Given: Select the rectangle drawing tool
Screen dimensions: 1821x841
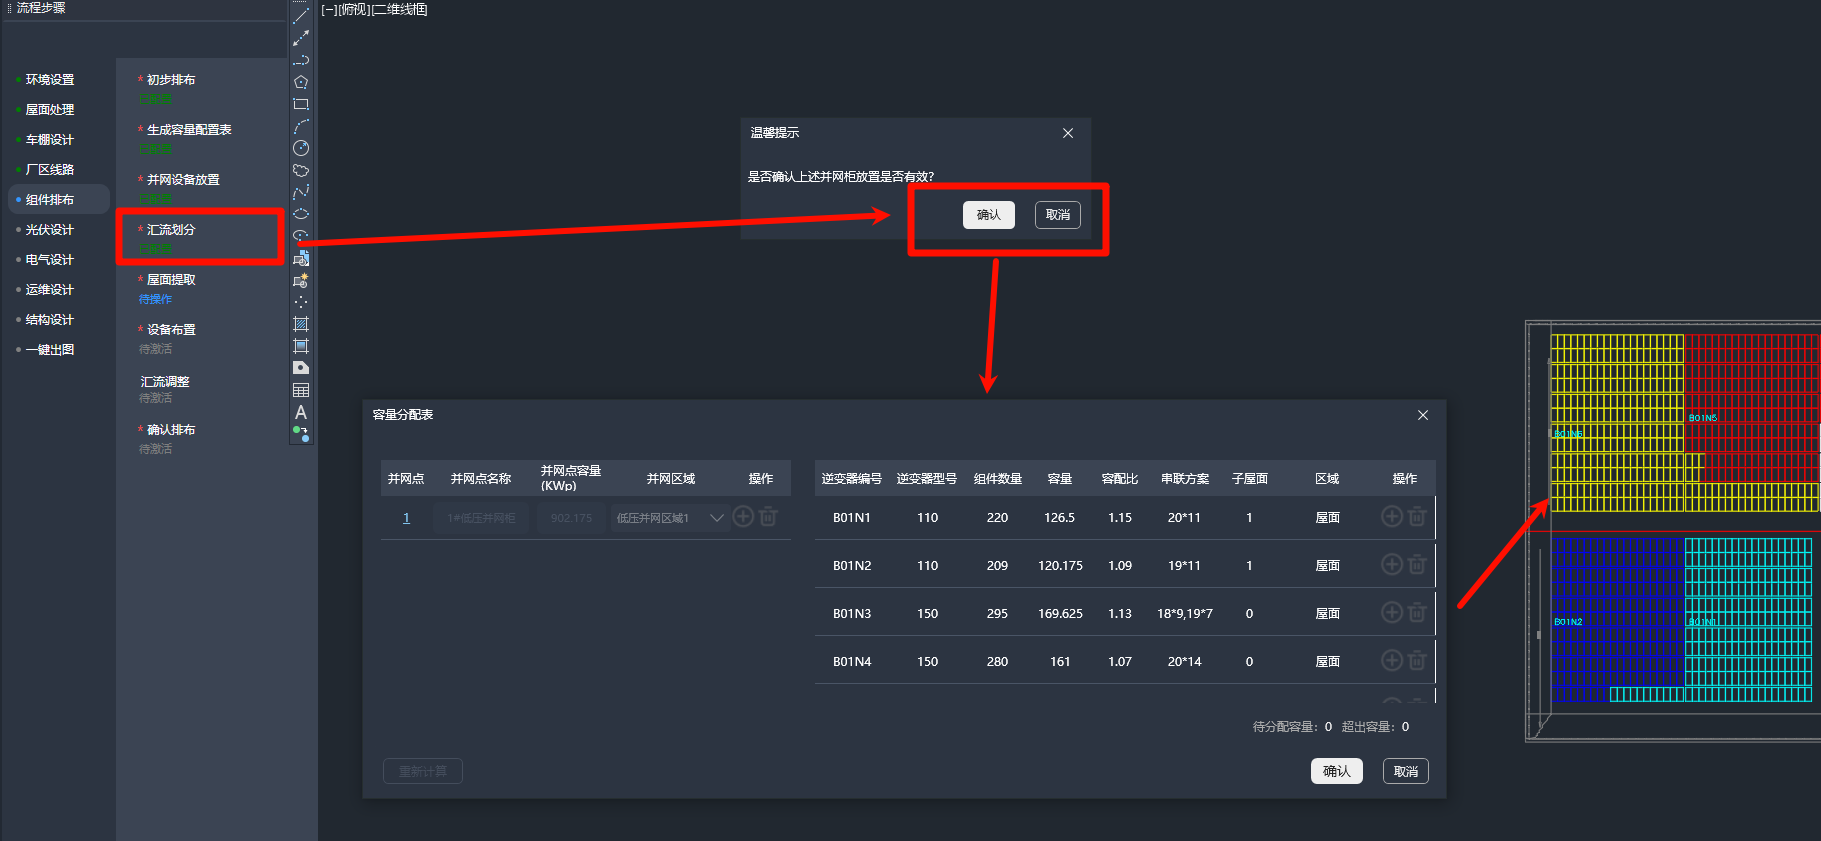Looking at the screenshot, I should (x=301, y=104).
